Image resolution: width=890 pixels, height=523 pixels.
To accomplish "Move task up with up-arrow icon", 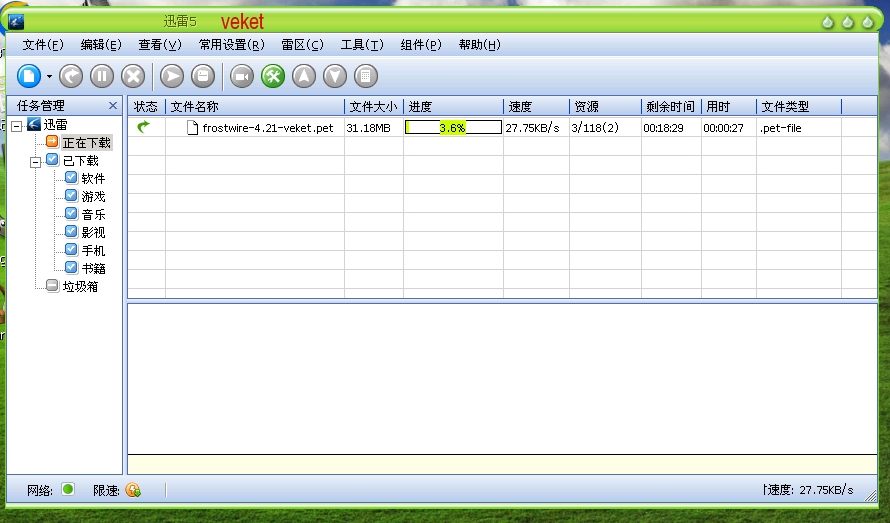I will coord(304,76).
